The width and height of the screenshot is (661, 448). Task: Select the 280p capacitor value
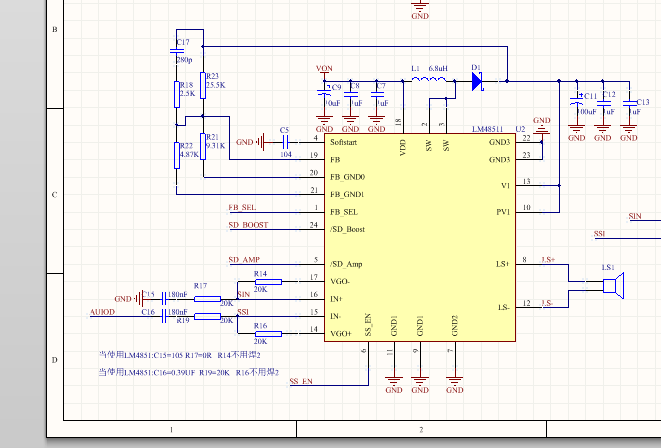click(x=184, y=60)
